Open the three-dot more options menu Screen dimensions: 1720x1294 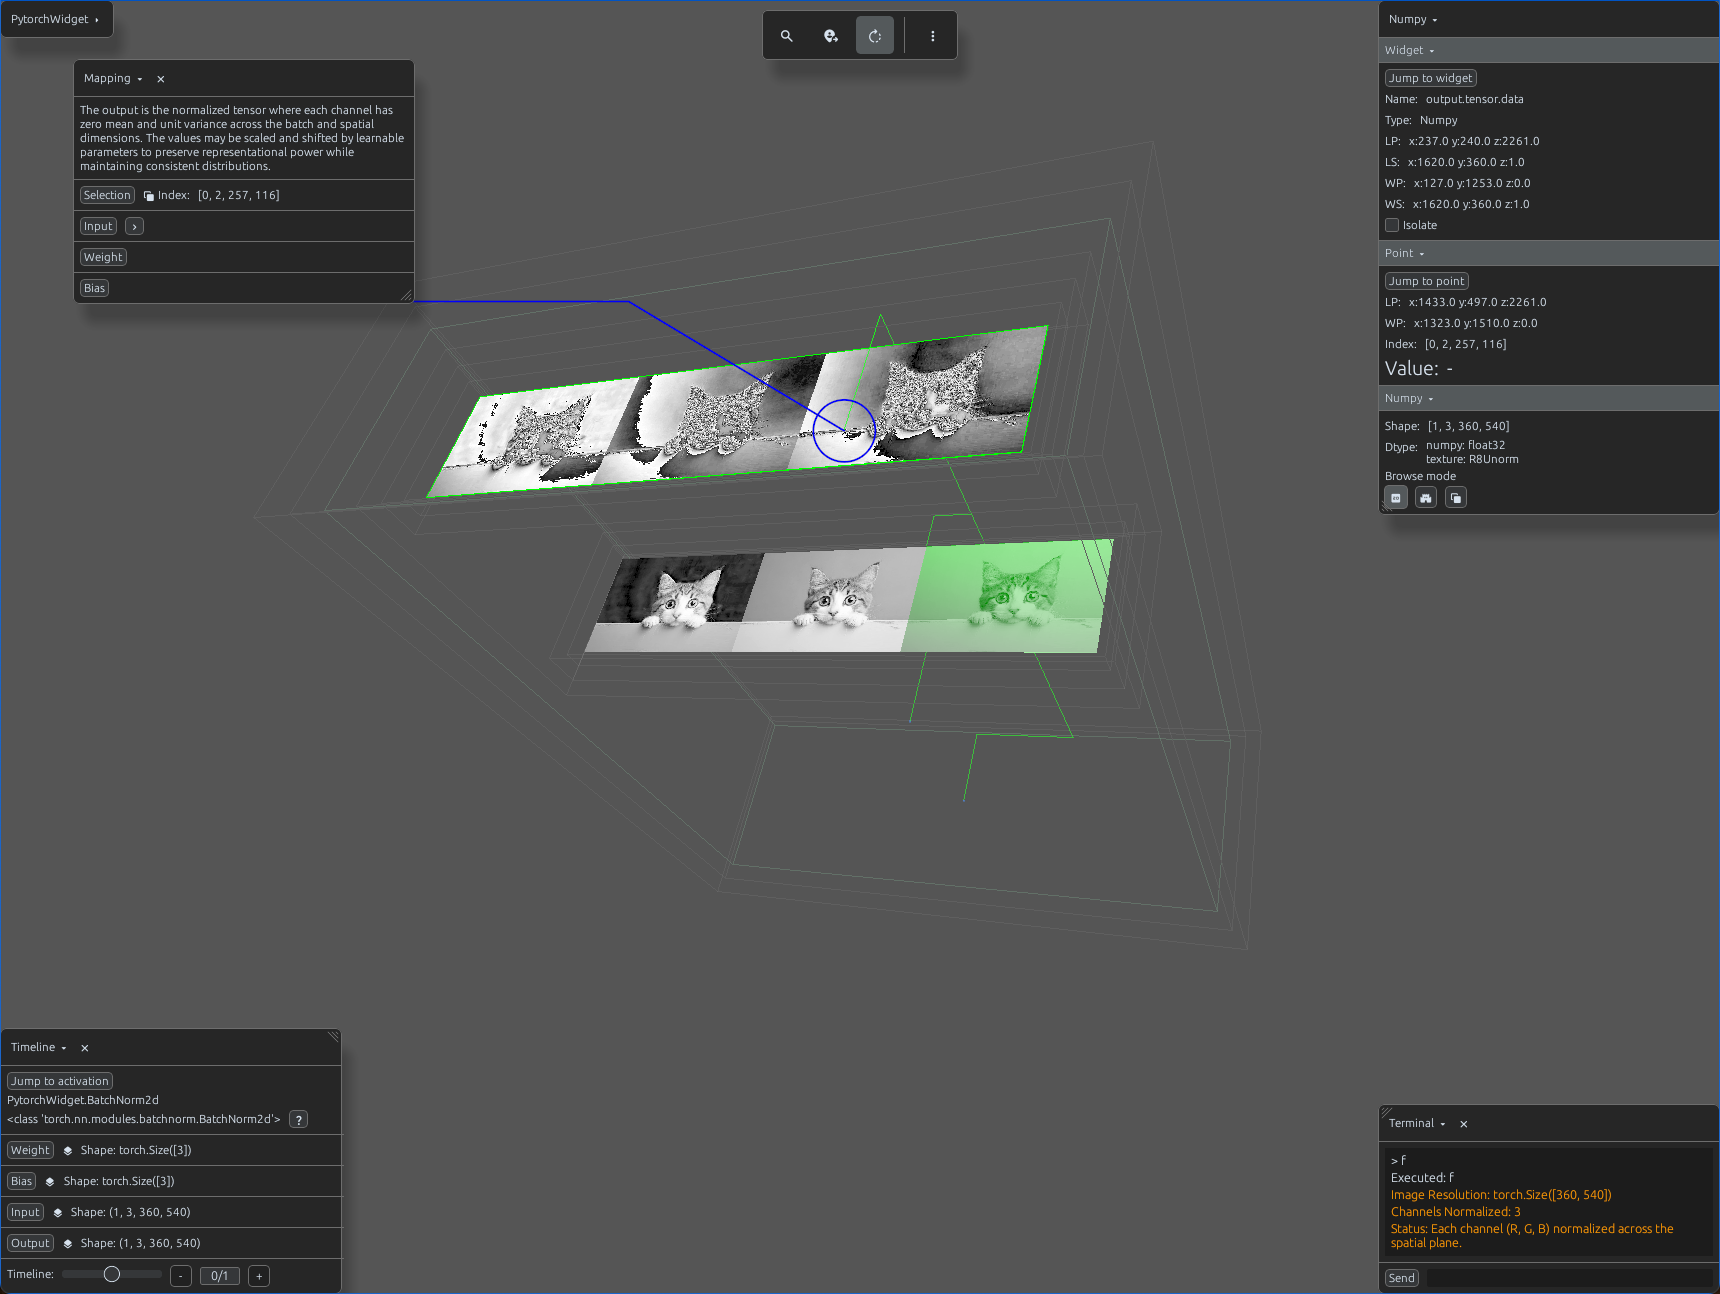933,36
